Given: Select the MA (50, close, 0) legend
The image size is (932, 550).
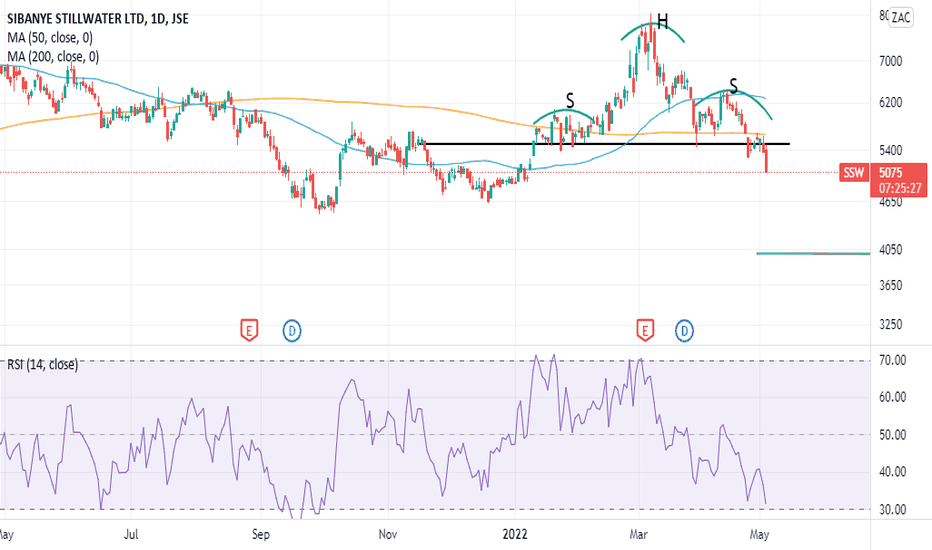Looking at the screenshot, I should coord(50,38).
